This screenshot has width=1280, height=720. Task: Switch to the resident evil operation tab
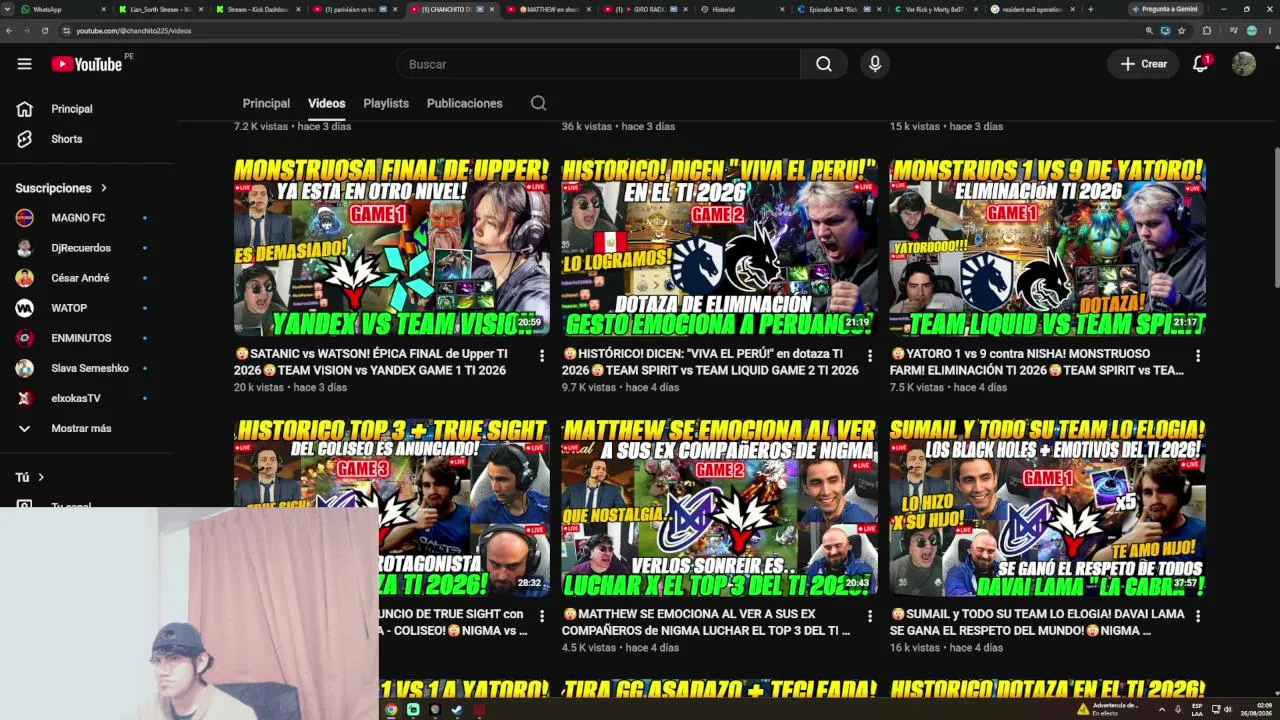pos(1033,9)
